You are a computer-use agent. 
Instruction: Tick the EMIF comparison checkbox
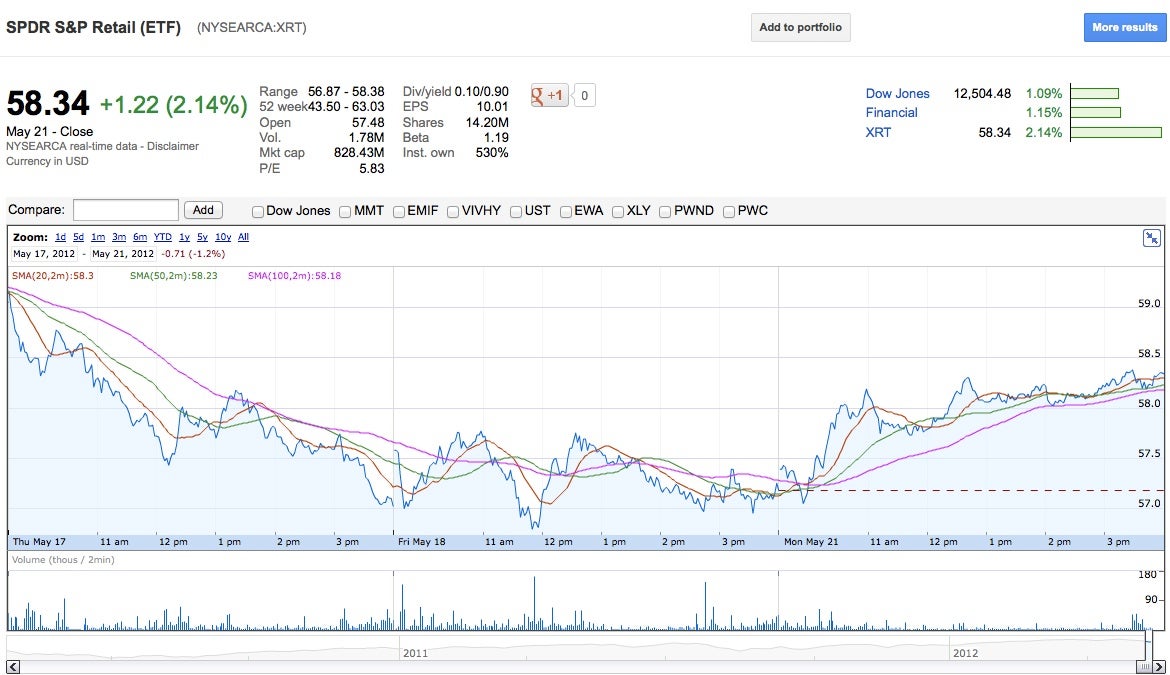click(398, 212)
